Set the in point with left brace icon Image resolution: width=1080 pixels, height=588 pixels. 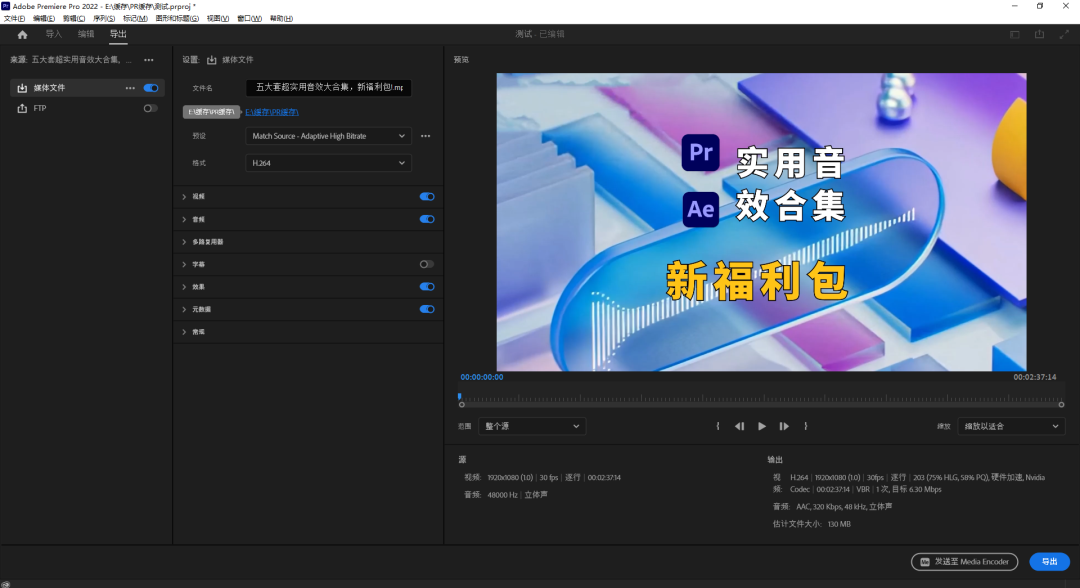717,426
